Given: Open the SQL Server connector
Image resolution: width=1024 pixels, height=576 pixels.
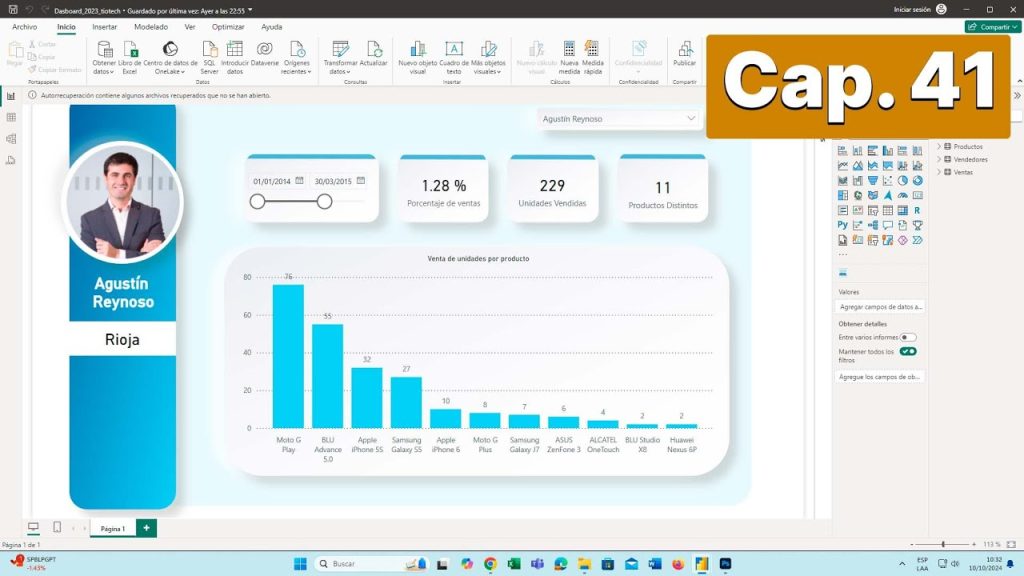Looking at the screenshot, I should (210, 57).
